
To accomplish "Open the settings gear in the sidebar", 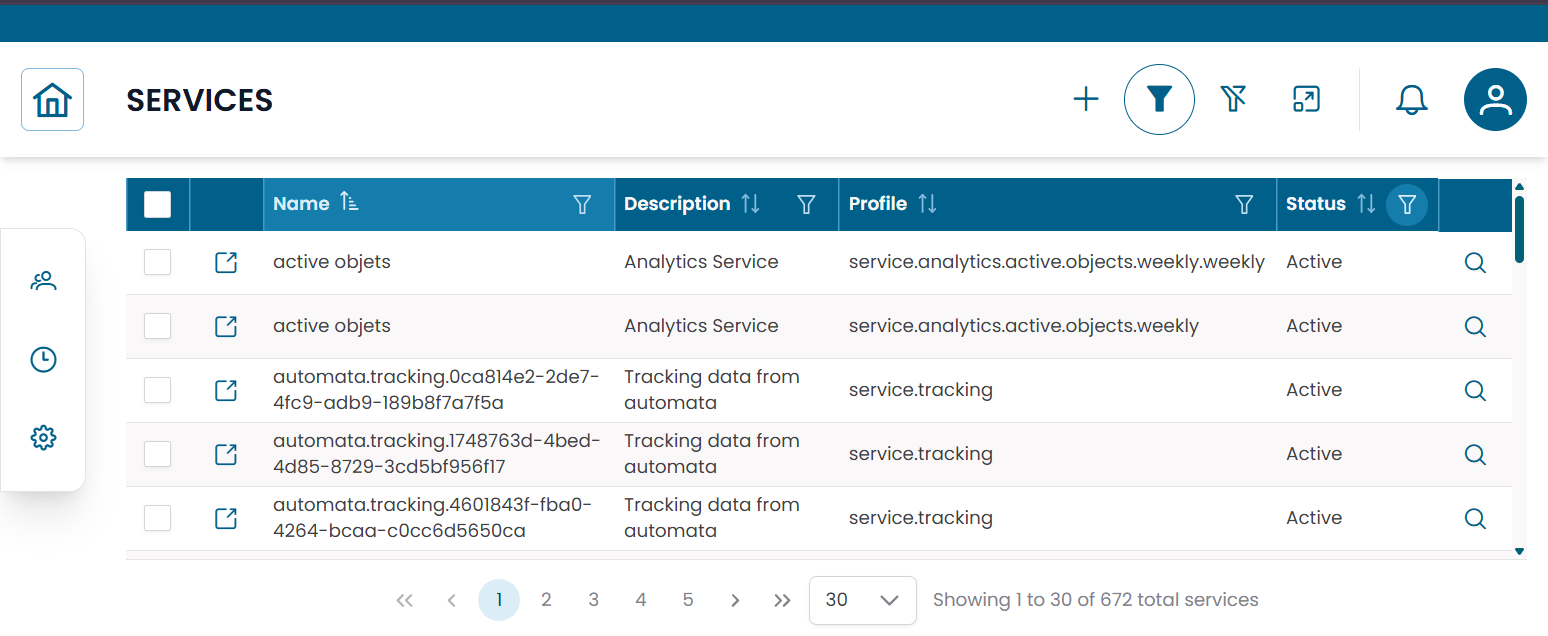I will [43, 437].
